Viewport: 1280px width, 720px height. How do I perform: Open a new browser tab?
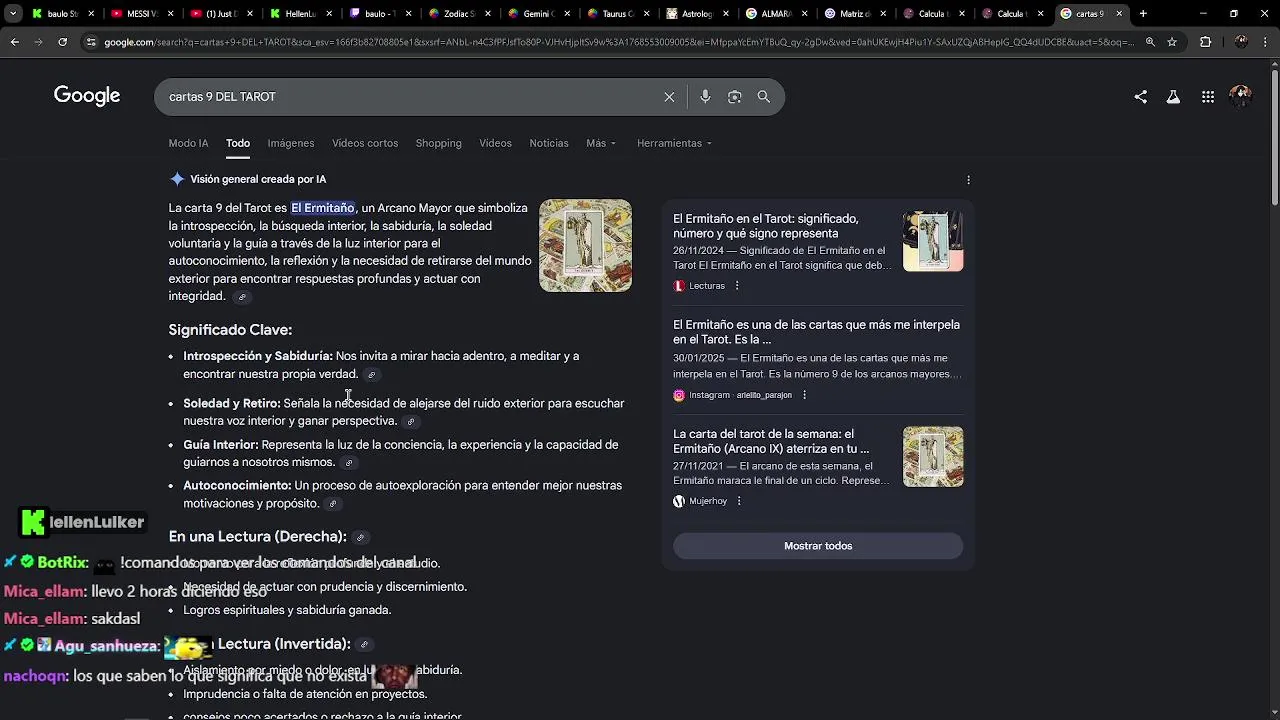(1143, 14)
